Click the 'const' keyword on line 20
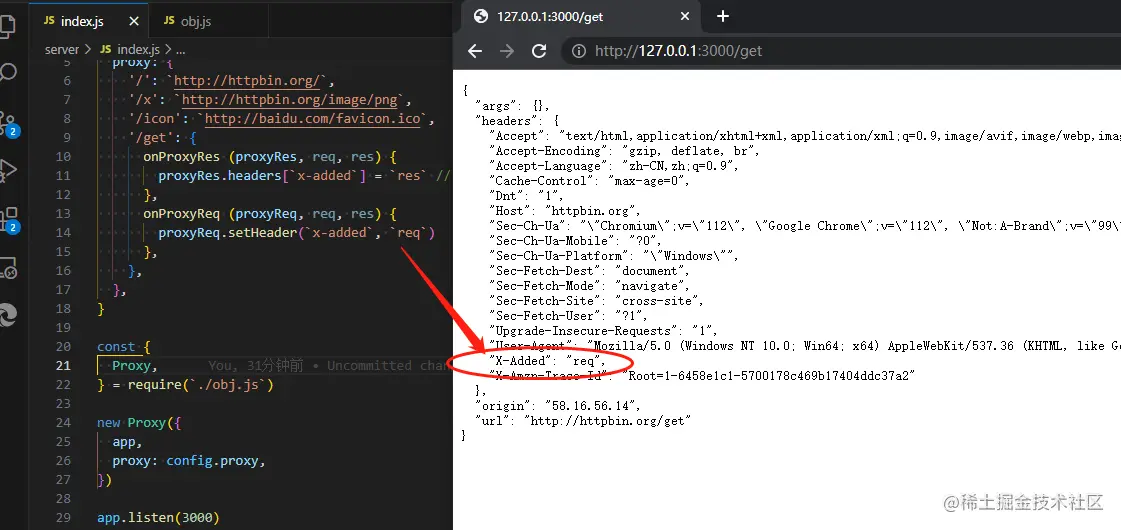This screenshot has width=1121, height=530. (117, 346)
